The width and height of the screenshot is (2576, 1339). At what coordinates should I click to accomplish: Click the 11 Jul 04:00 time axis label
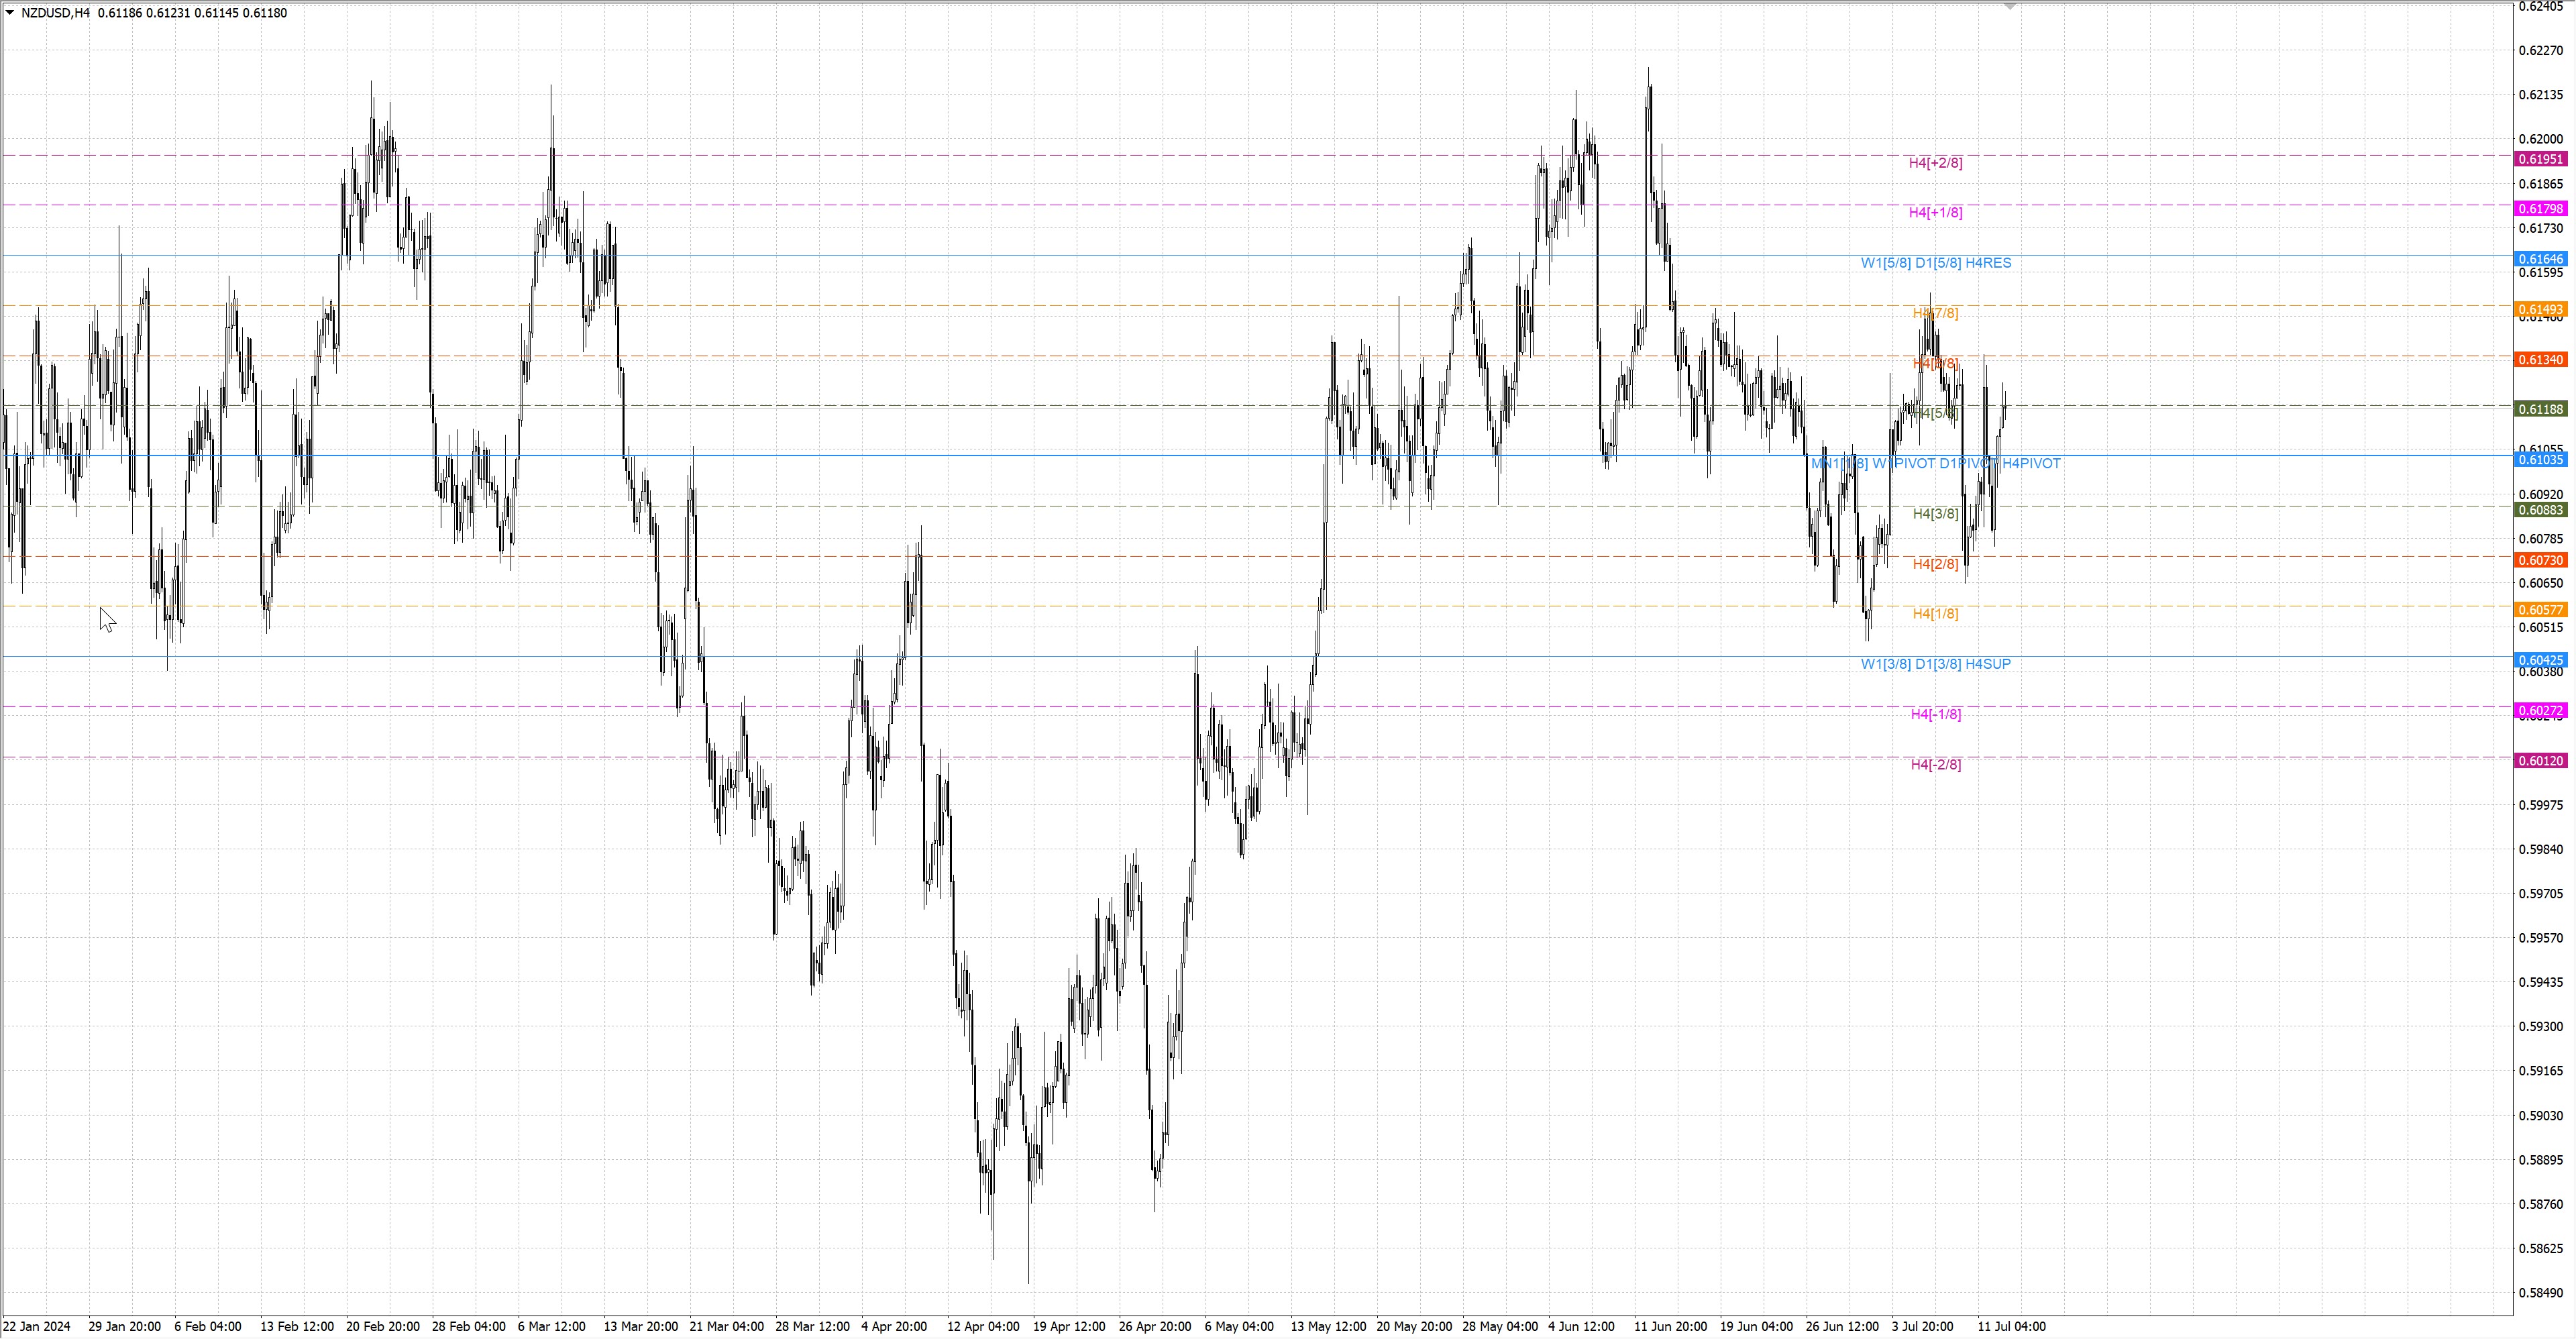2011,1327
